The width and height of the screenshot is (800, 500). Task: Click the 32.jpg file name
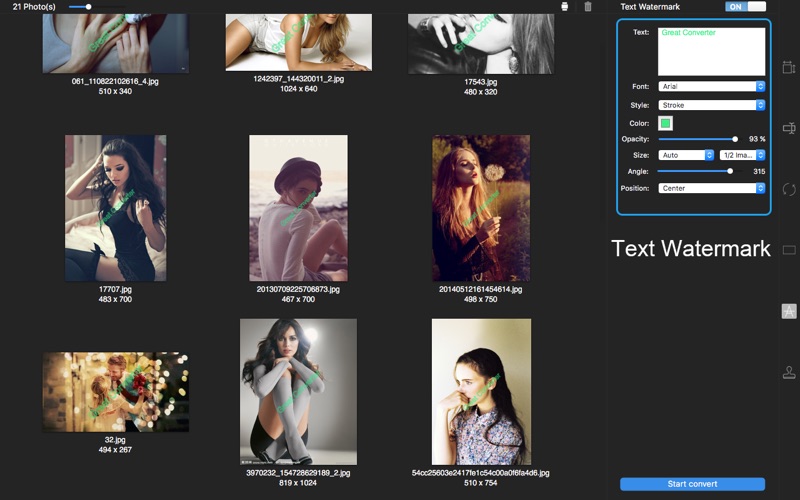115,440
